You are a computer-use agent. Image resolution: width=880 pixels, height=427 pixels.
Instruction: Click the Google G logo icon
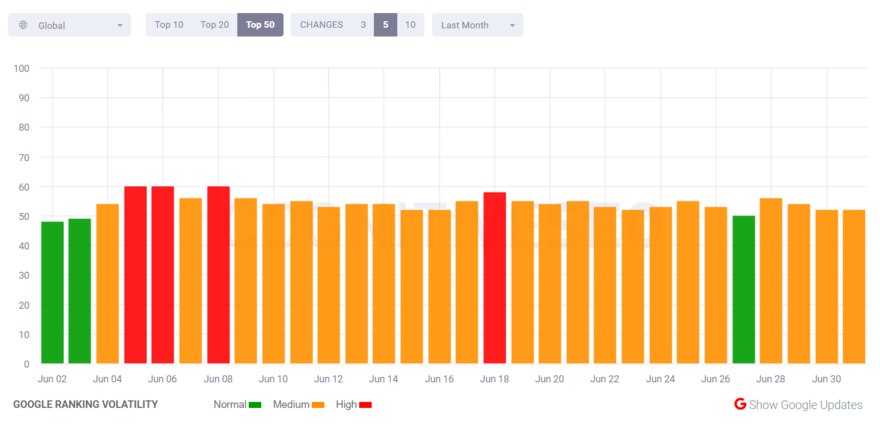pyautogui.click(x=740, y=404)
